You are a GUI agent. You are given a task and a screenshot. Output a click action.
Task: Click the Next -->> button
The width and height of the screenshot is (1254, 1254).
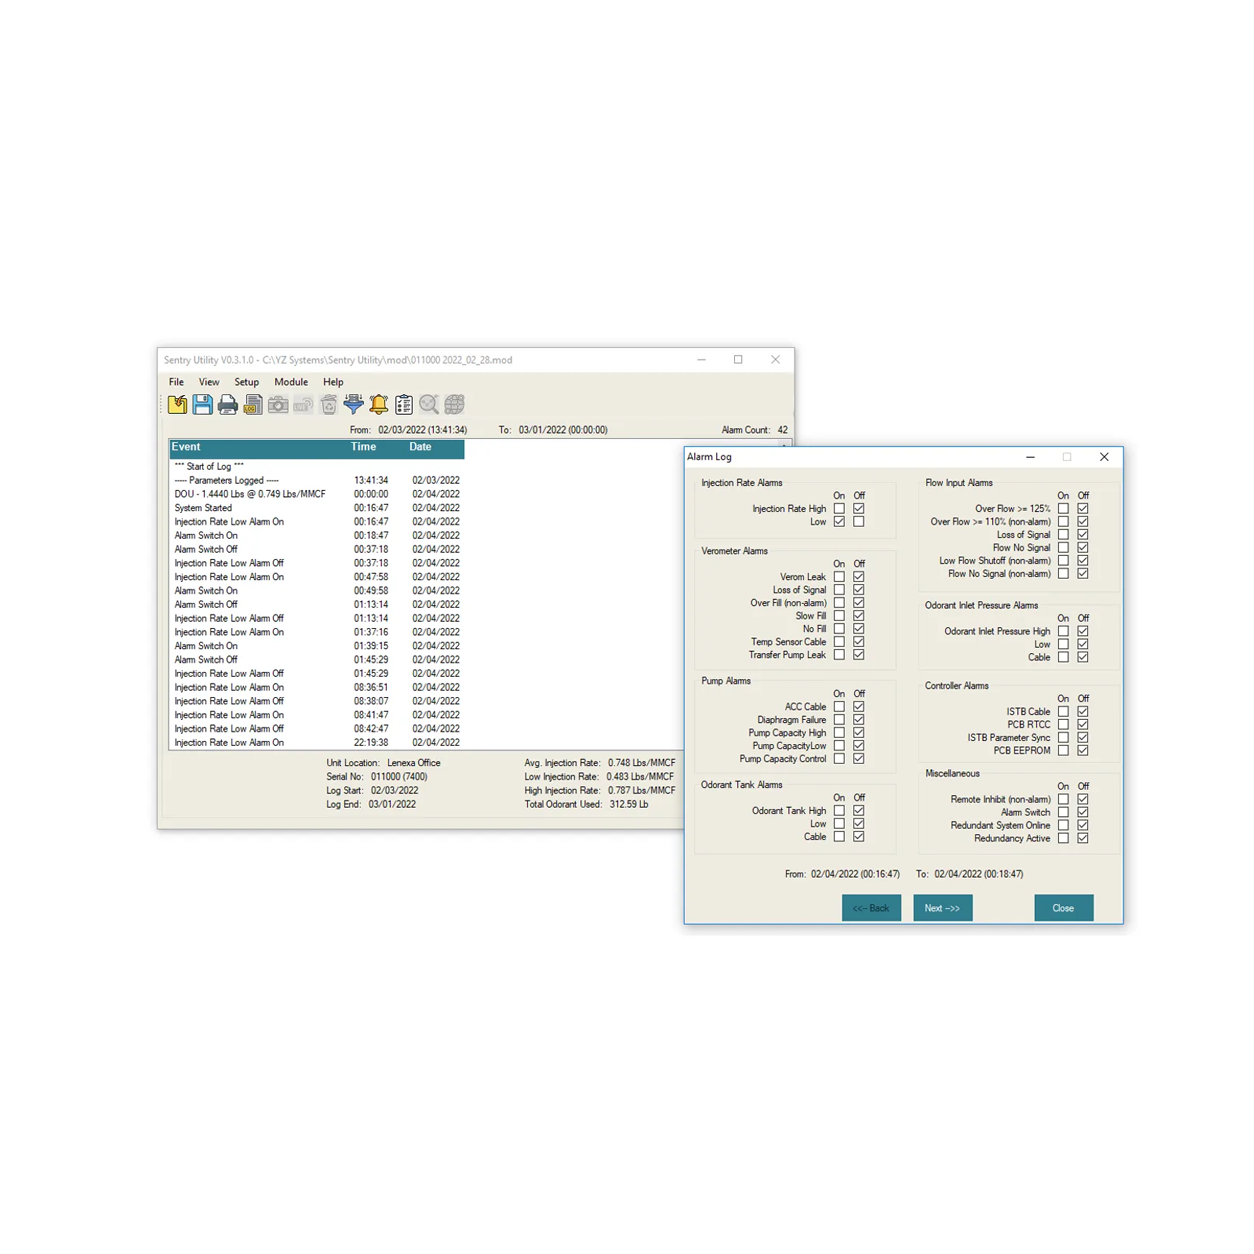[942, 908]
